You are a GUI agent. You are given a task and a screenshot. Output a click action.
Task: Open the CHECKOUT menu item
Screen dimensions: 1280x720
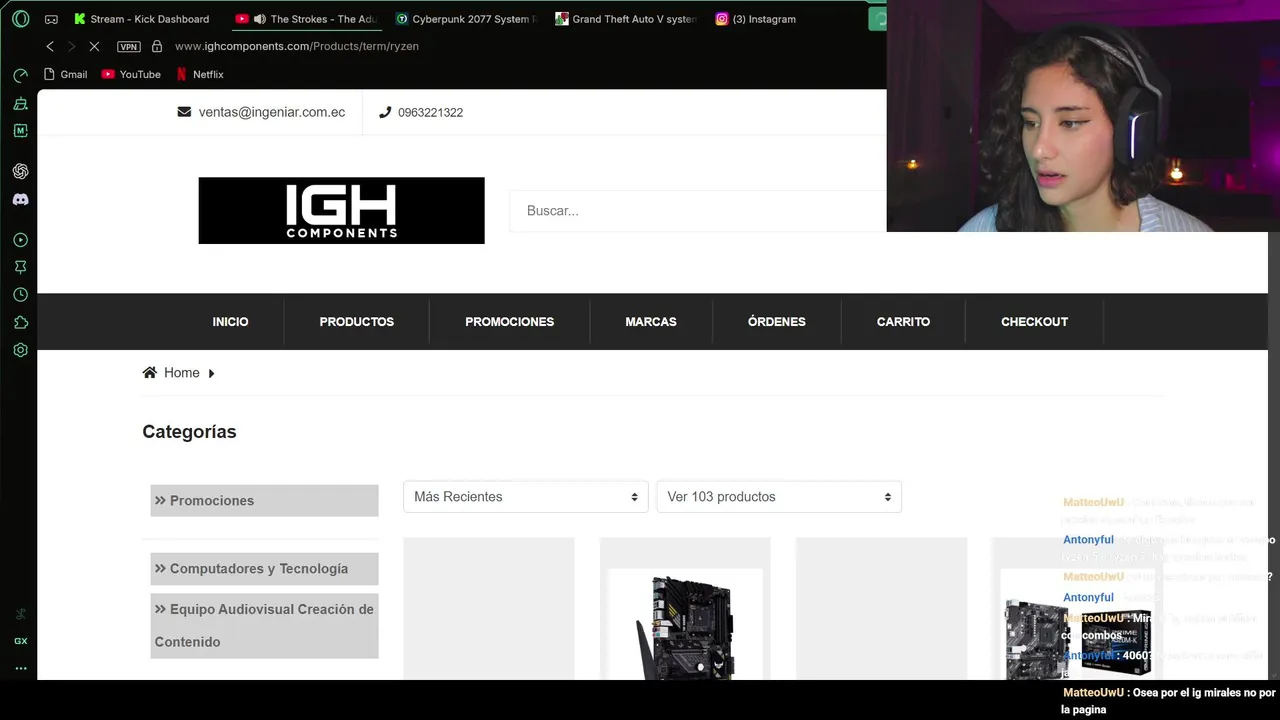(1034, 322)
